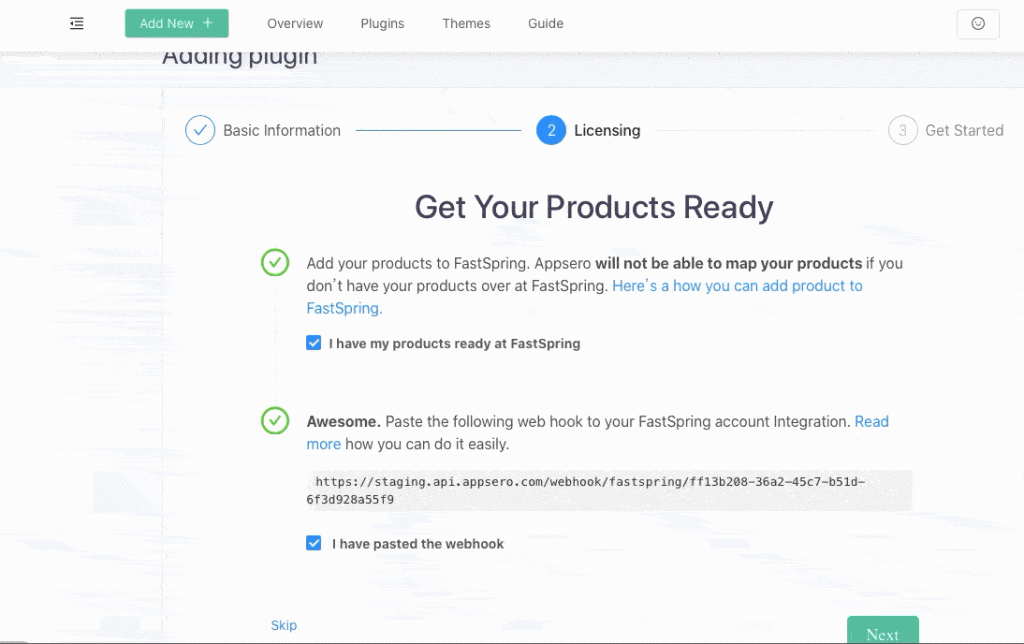Screen dimensions: 1024x644
Task: Click the Add New button
Action: (x=176, y=24)
